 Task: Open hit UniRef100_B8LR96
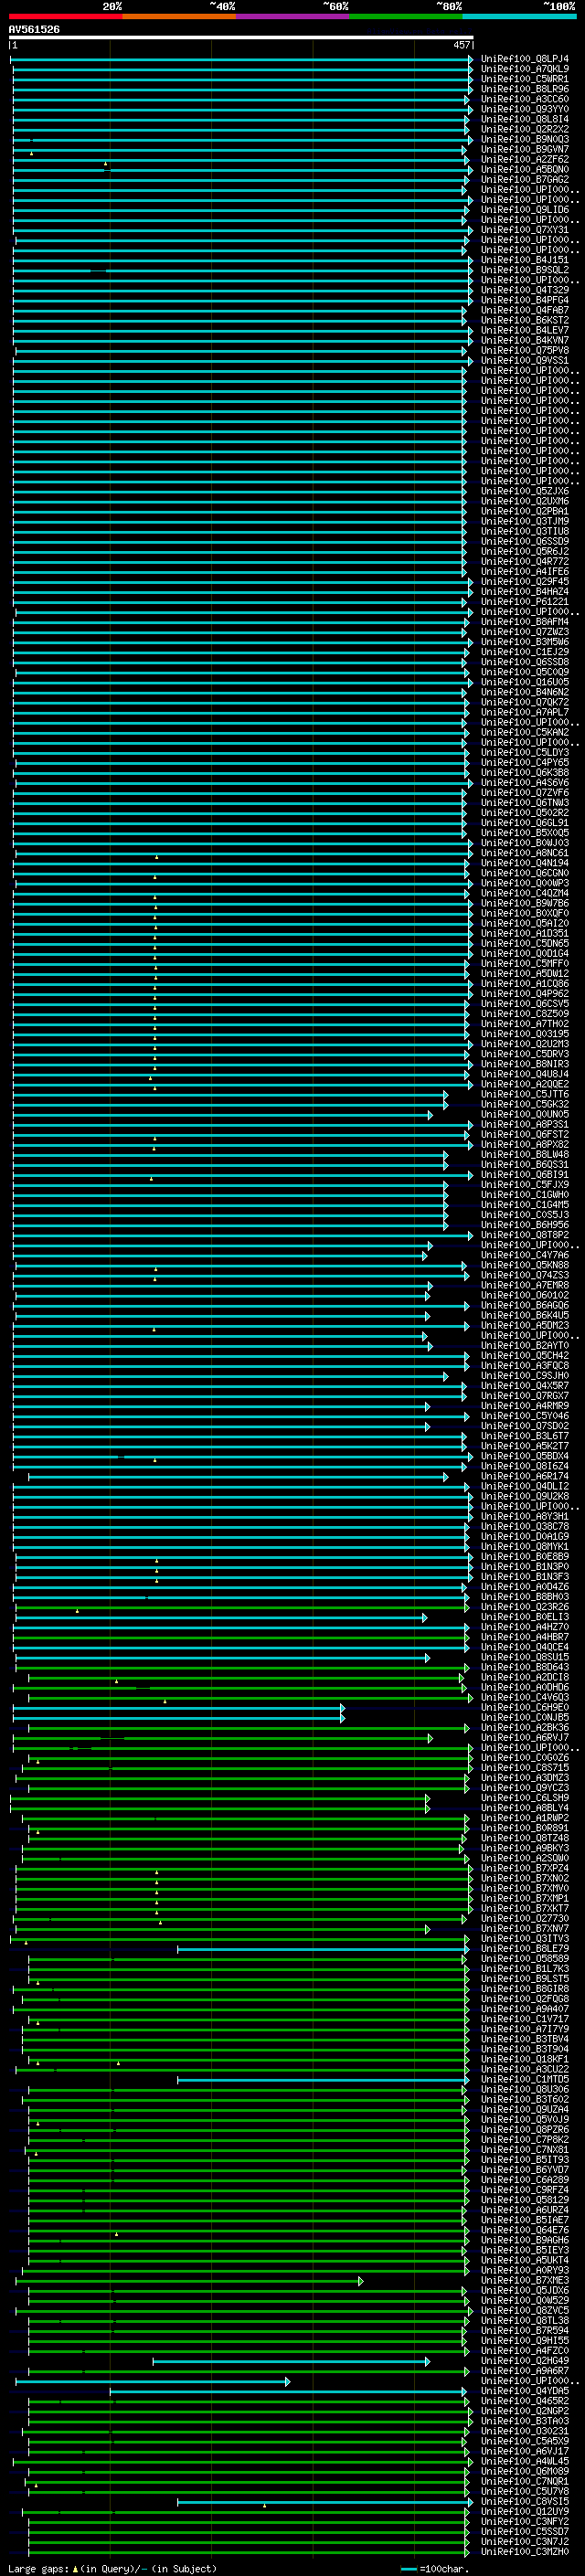pyautogui.click(x=525, y=89)
